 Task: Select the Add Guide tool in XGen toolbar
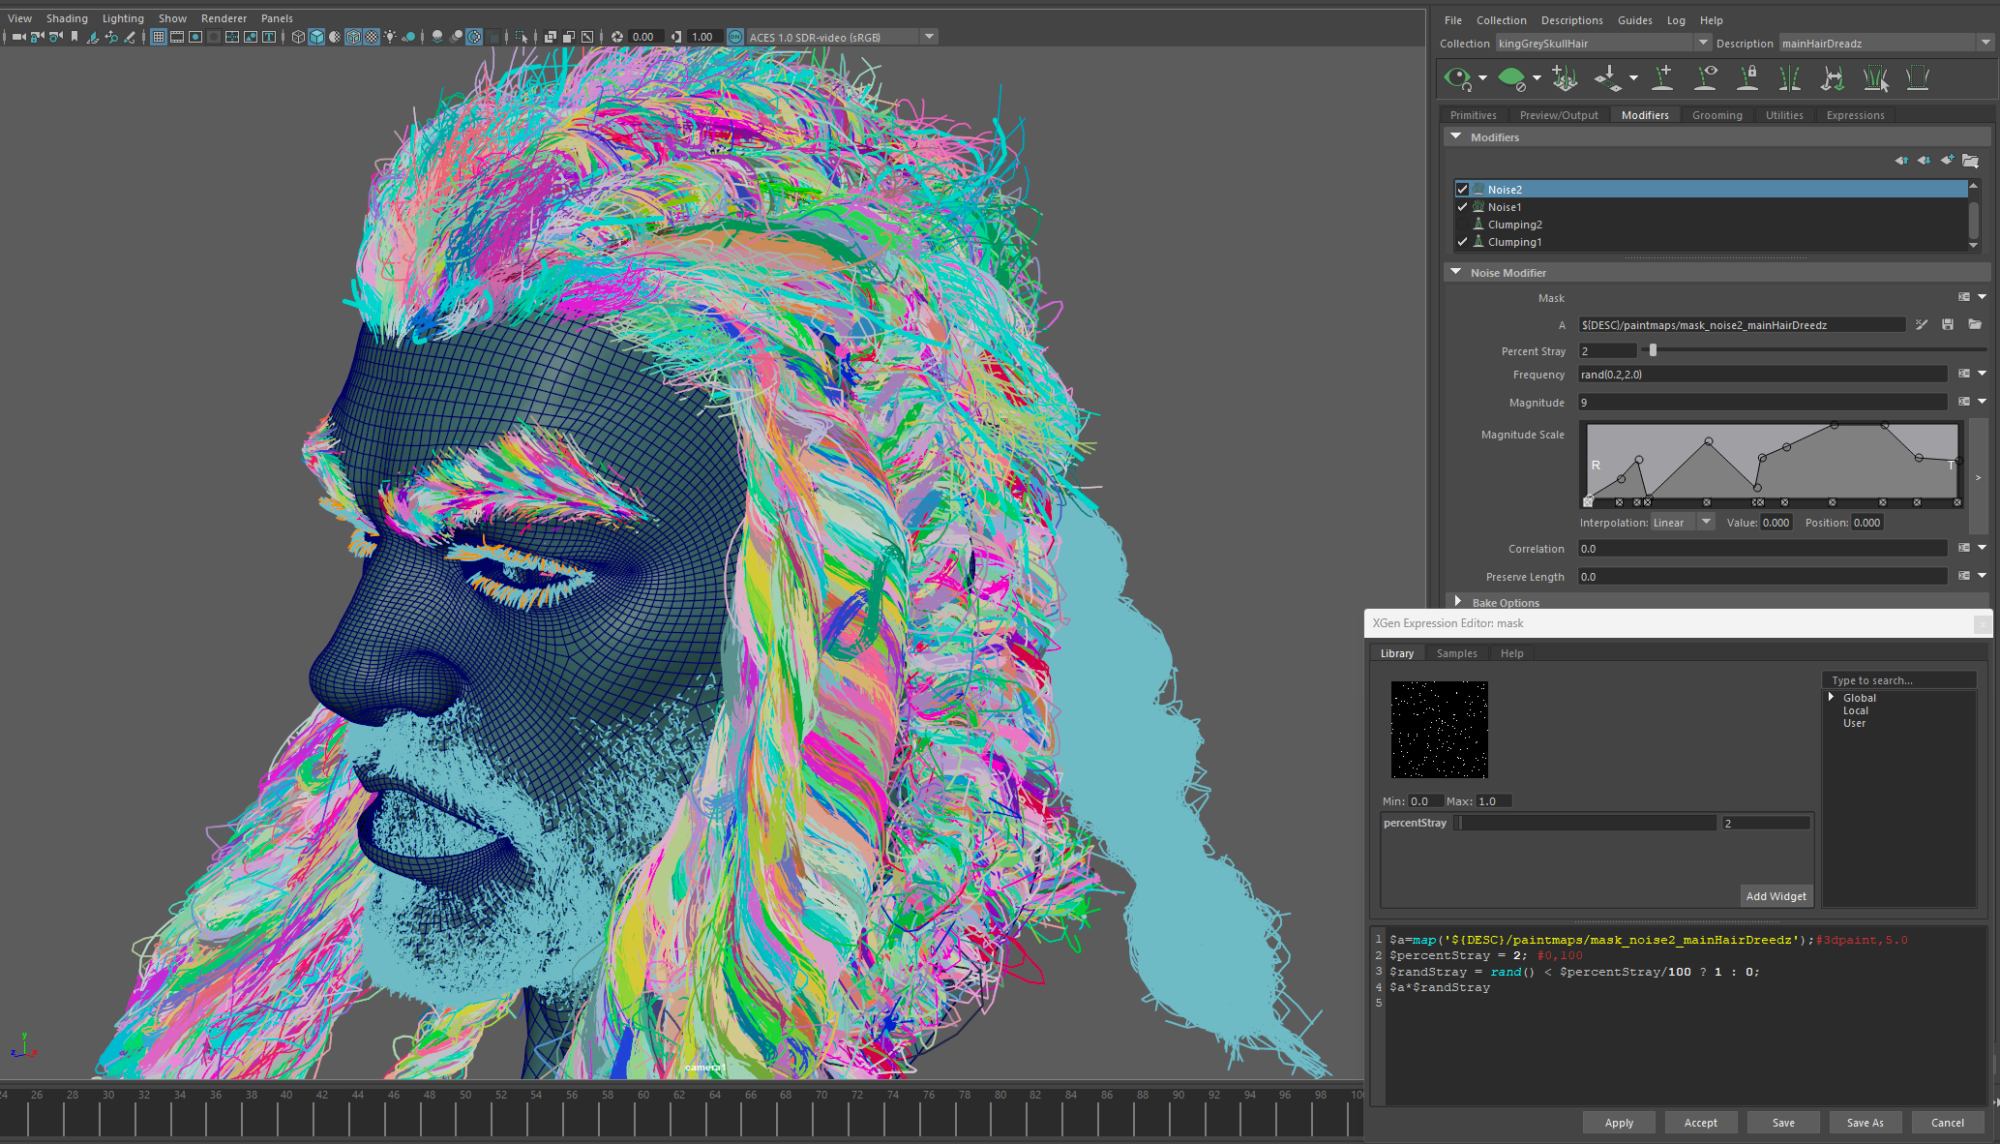[1663, 78]
